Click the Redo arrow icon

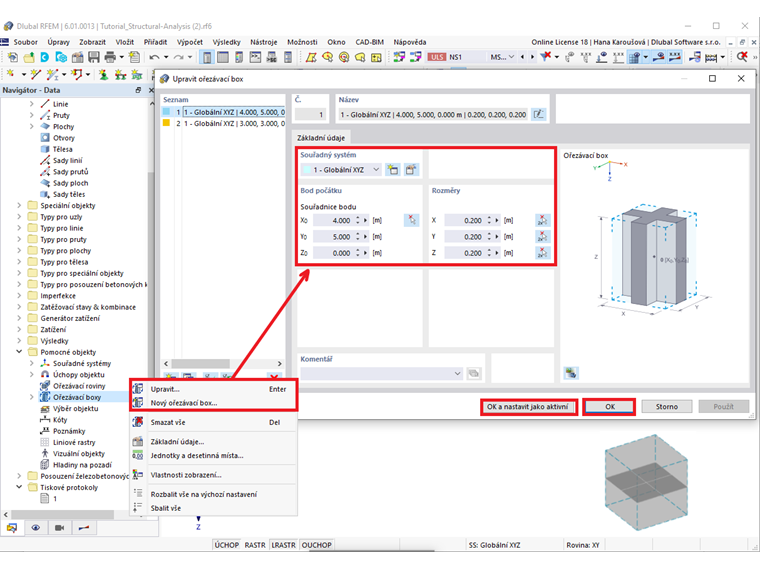pyautogui.click(x=179, y=57)
